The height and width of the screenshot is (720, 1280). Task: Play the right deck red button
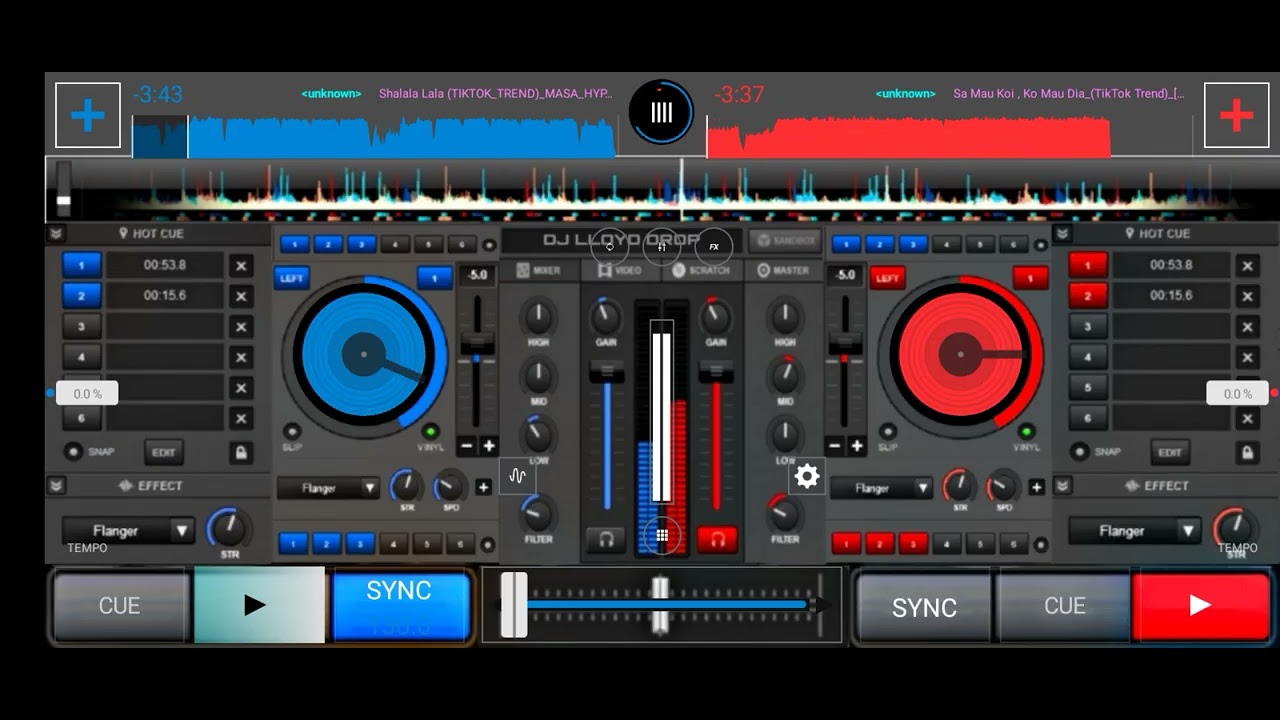coord(1200,605)
